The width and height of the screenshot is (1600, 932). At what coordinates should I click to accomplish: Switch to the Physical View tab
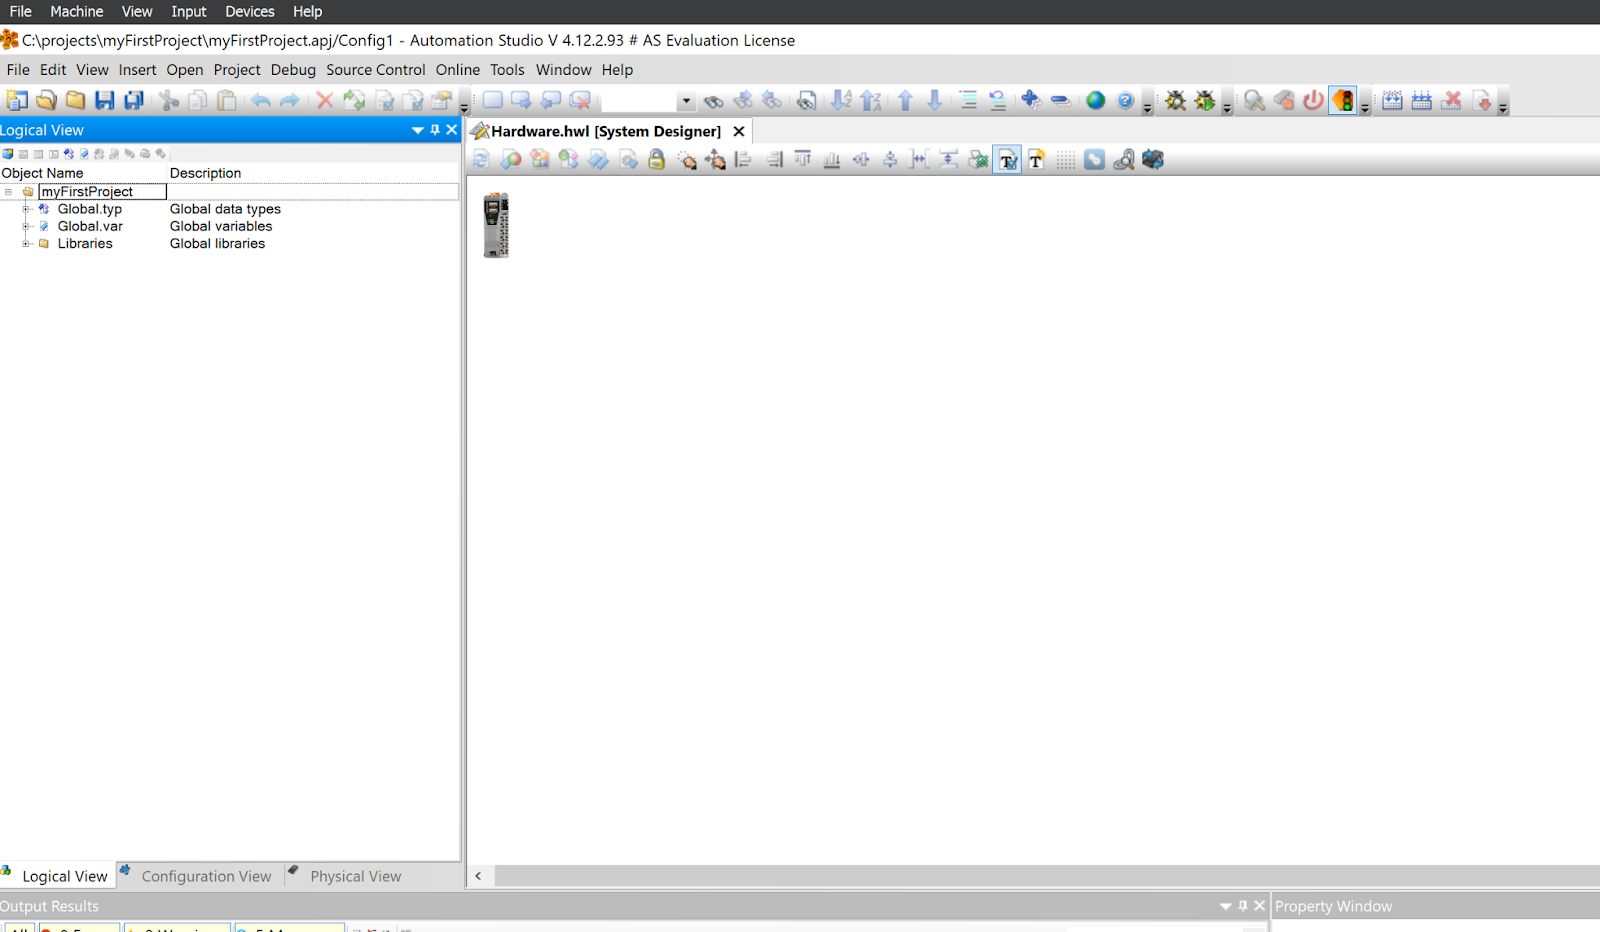click(x=350, y=876)
